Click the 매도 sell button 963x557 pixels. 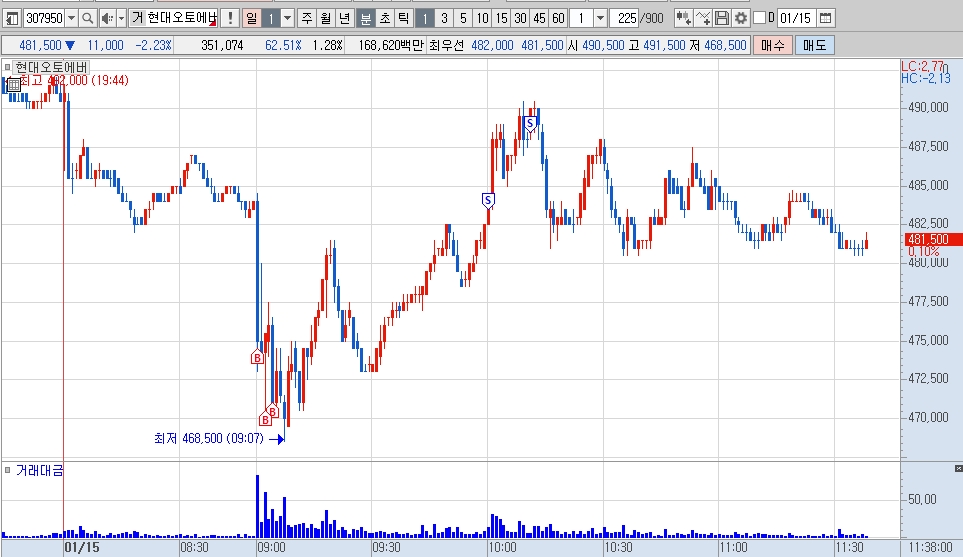tap(814, 45)
